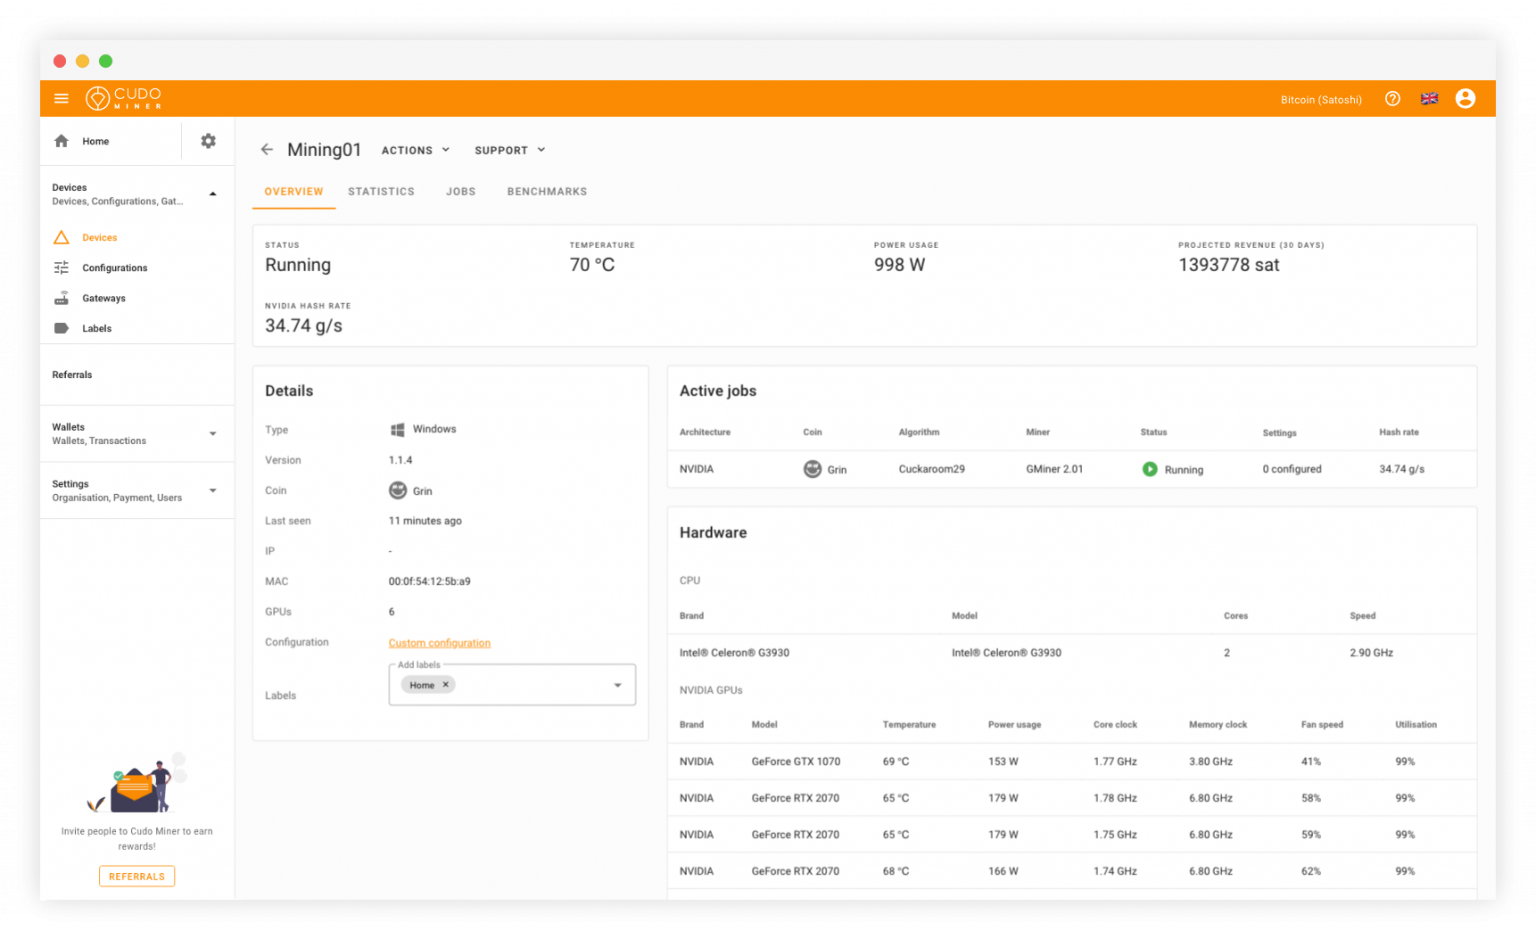This screenshot has height=939, width=1536.
Task: Click the British flag language icon
Action: (1429, 98)
